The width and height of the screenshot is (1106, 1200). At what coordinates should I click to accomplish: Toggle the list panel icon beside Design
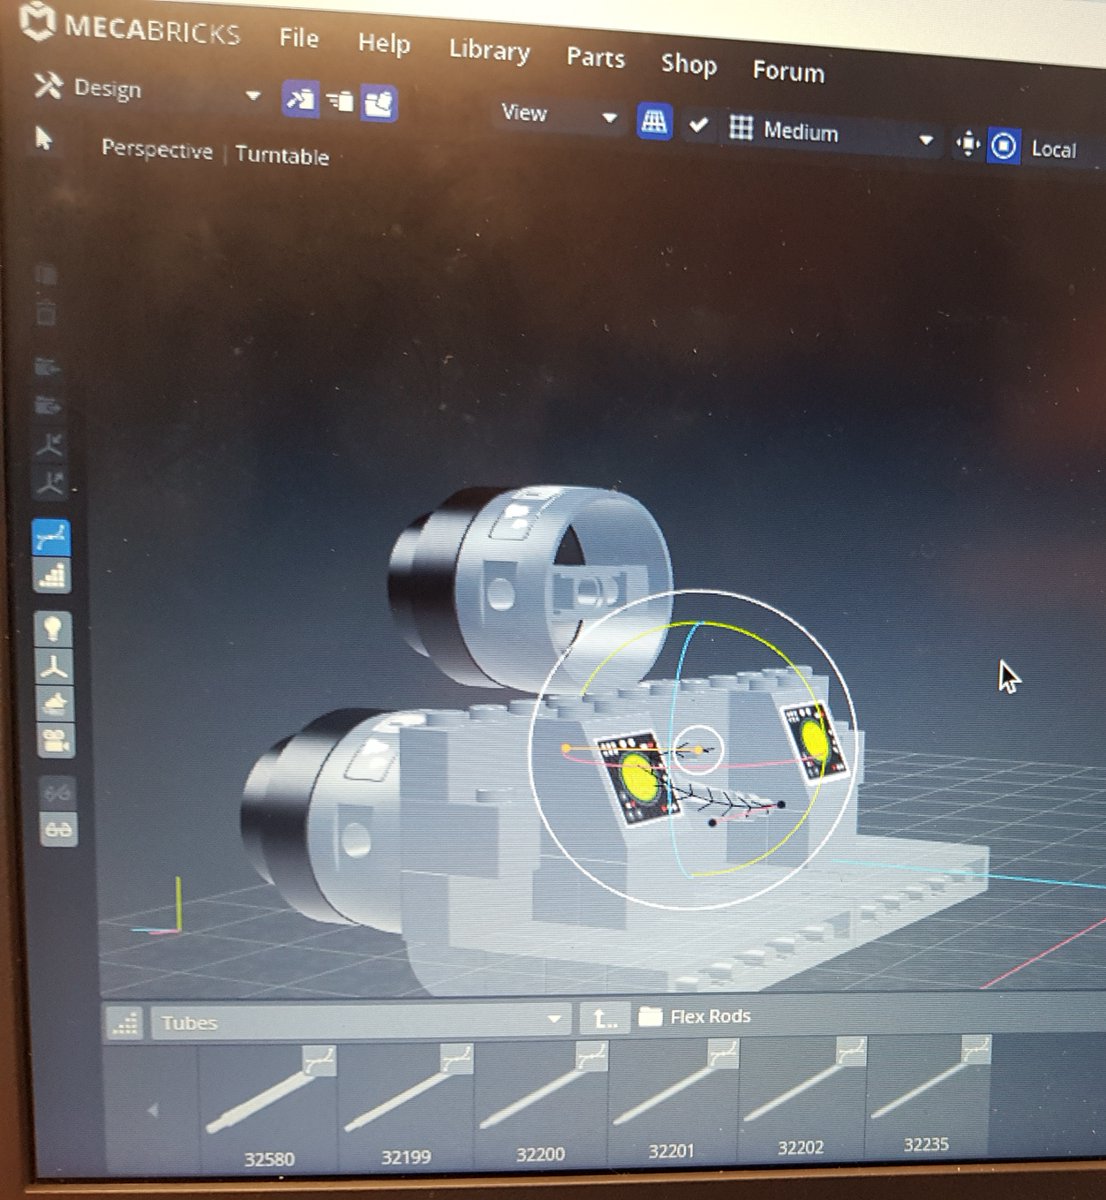[x=340, y=101]
